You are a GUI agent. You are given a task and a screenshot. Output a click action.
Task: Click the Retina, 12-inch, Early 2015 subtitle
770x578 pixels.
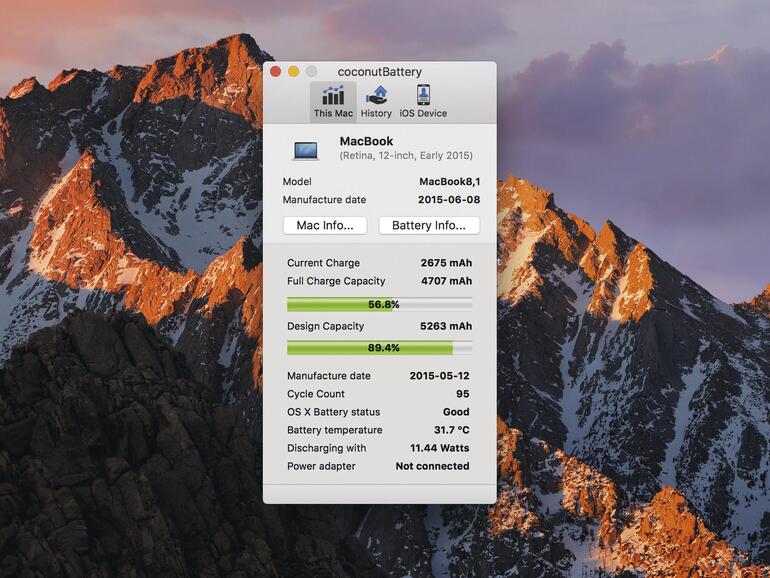[x=406, y=156]
